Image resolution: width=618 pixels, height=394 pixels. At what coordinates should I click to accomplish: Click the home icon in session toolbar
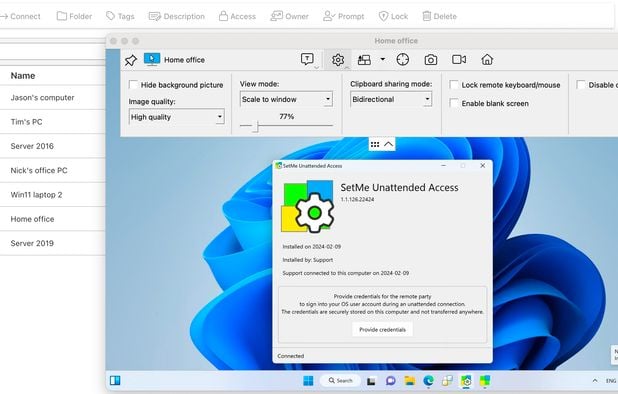point(487,59)
